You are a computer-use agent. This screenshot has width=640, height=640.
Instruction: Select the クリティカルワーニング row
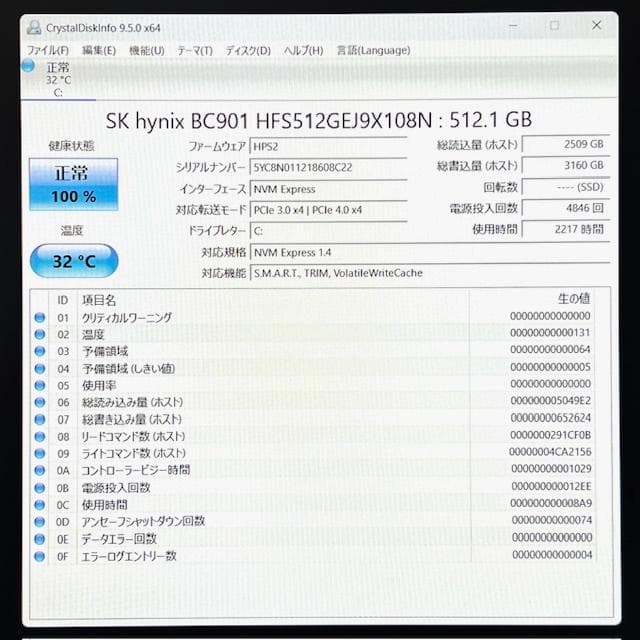coord(313,317)
